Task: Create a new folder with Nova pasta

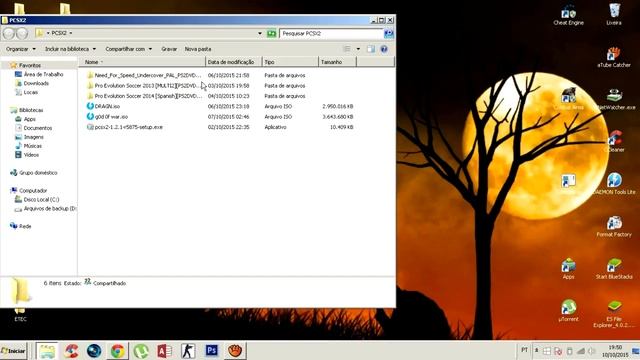Action: tap(198, 49)
